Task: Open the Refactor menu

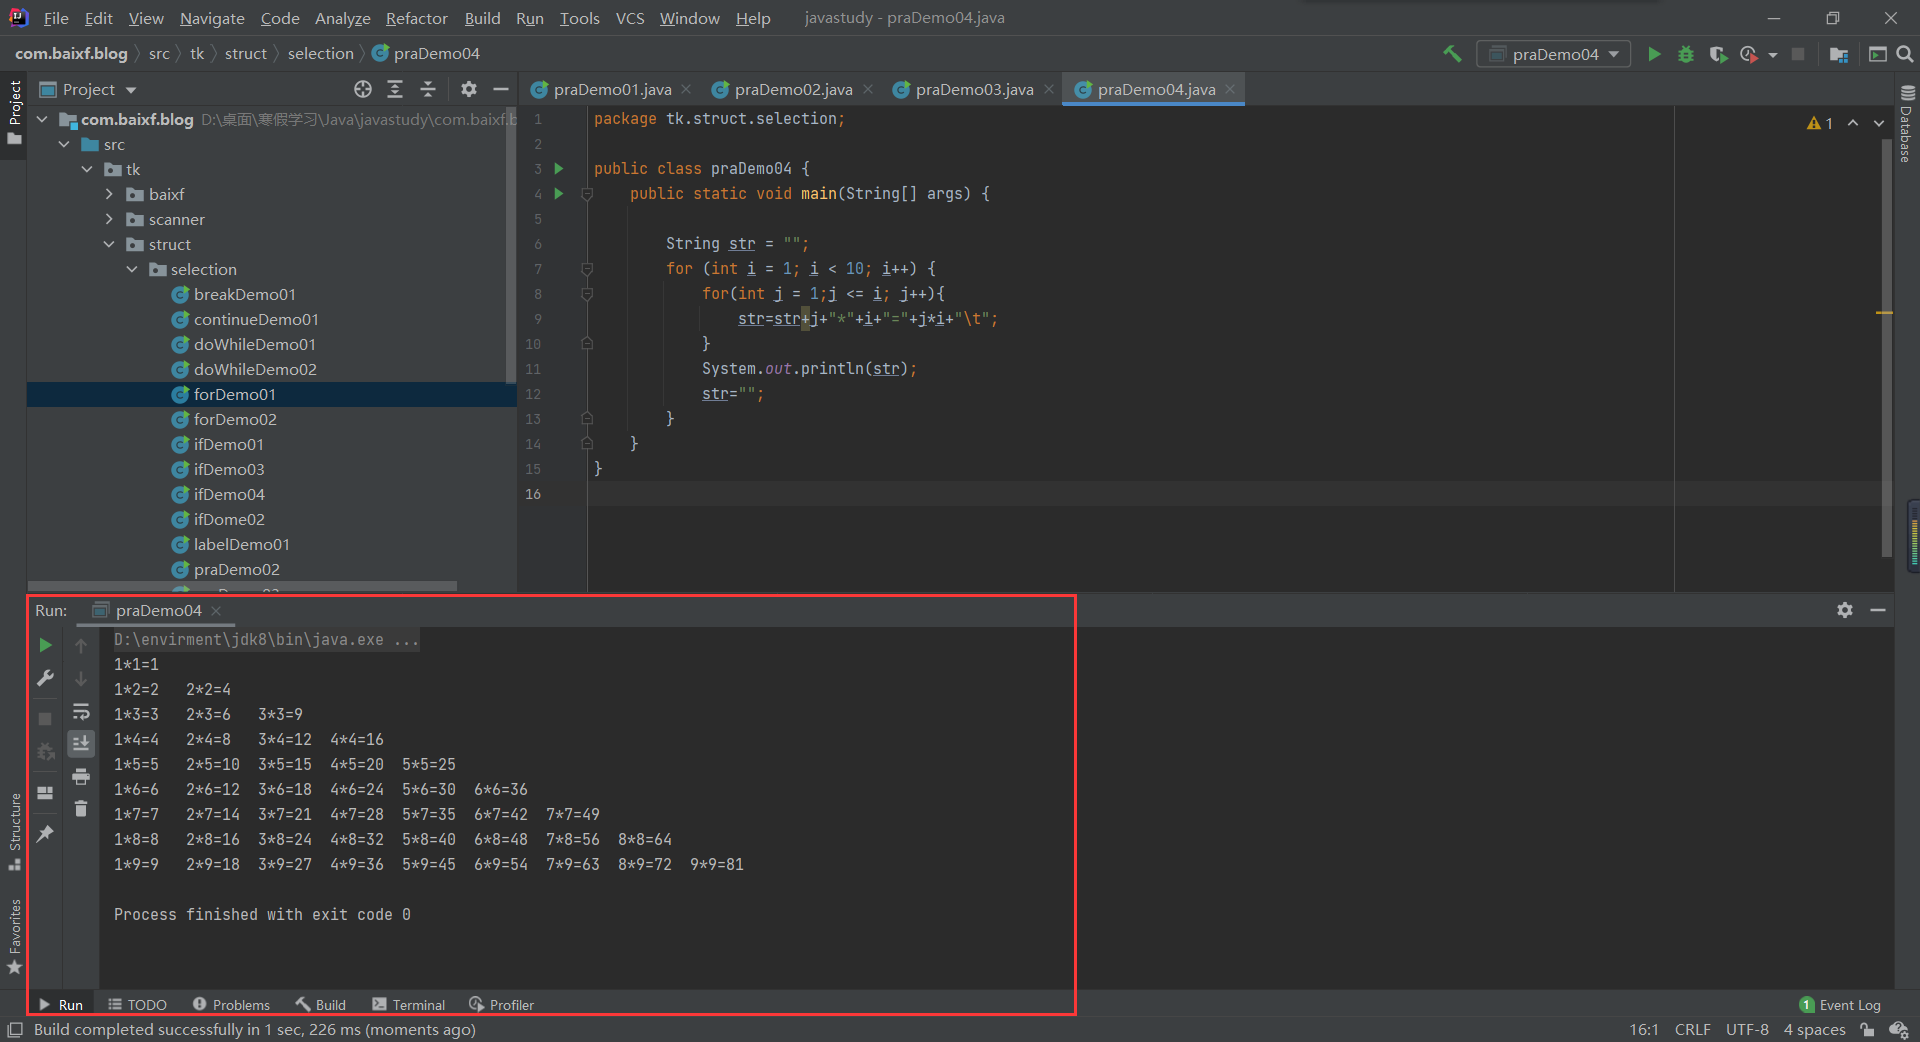Action: pos(416,18)
